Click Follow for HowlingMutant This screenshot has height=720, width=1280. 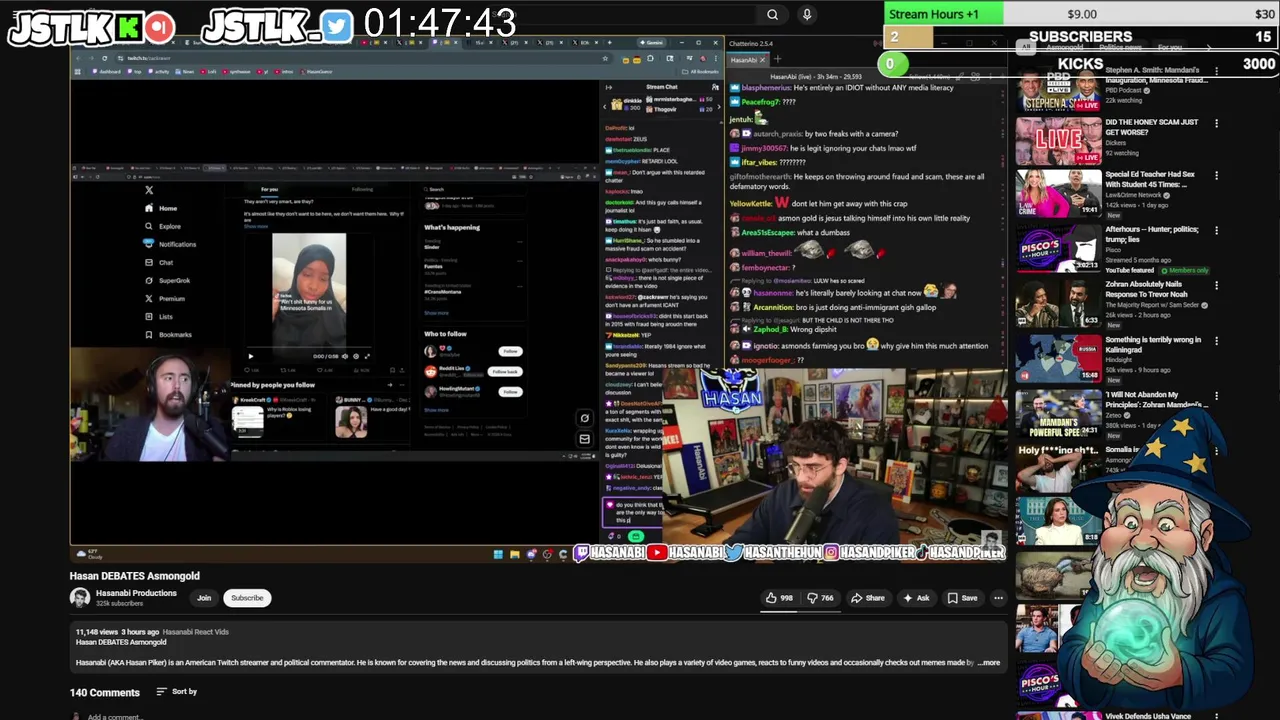tap(510, 392)
